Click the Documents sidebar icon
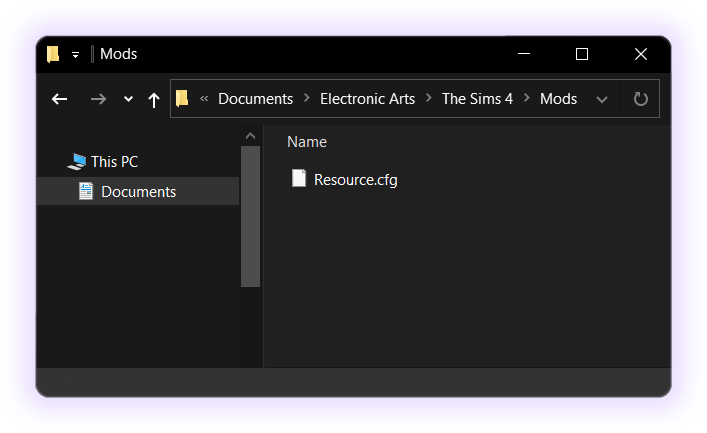This screenshot has width=707, height=433. click(x=86, y=191)
